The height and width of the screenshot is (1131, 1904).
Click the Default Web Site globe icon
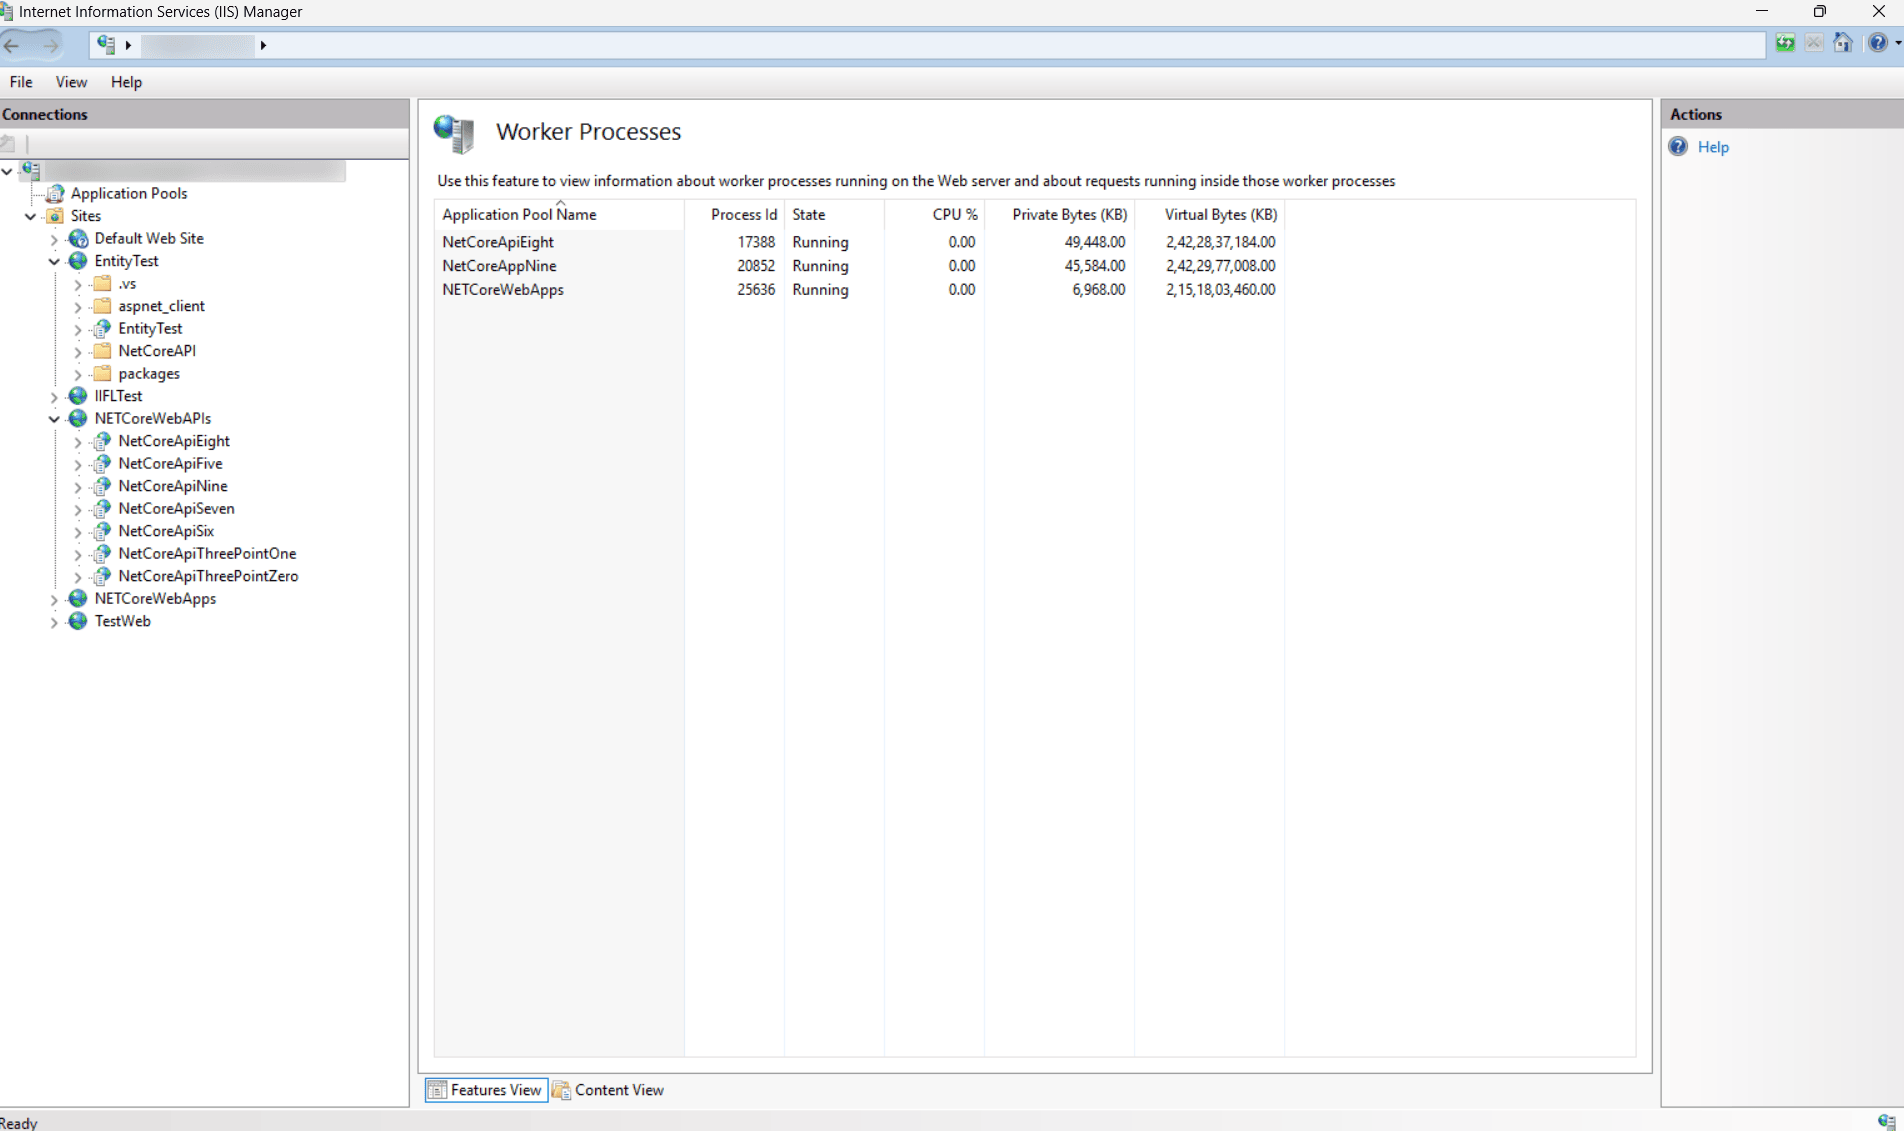[78, 239]
